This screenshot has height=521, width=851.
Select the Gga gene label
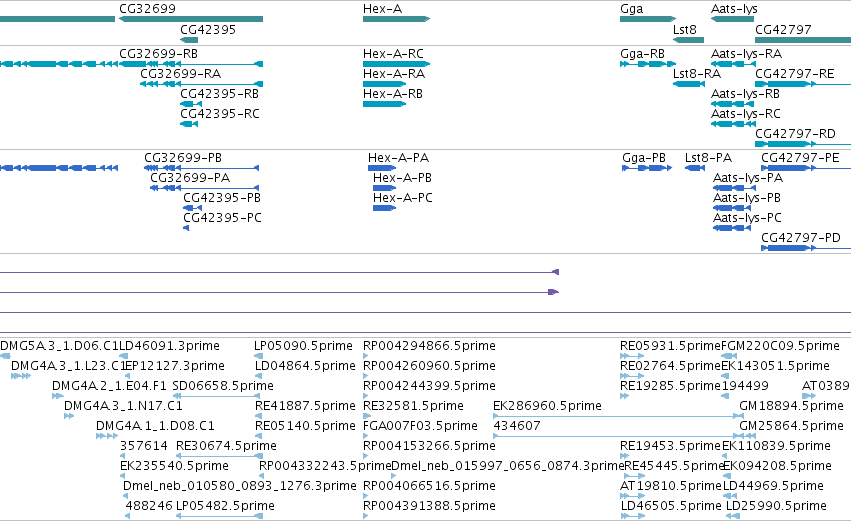[632, 9]
